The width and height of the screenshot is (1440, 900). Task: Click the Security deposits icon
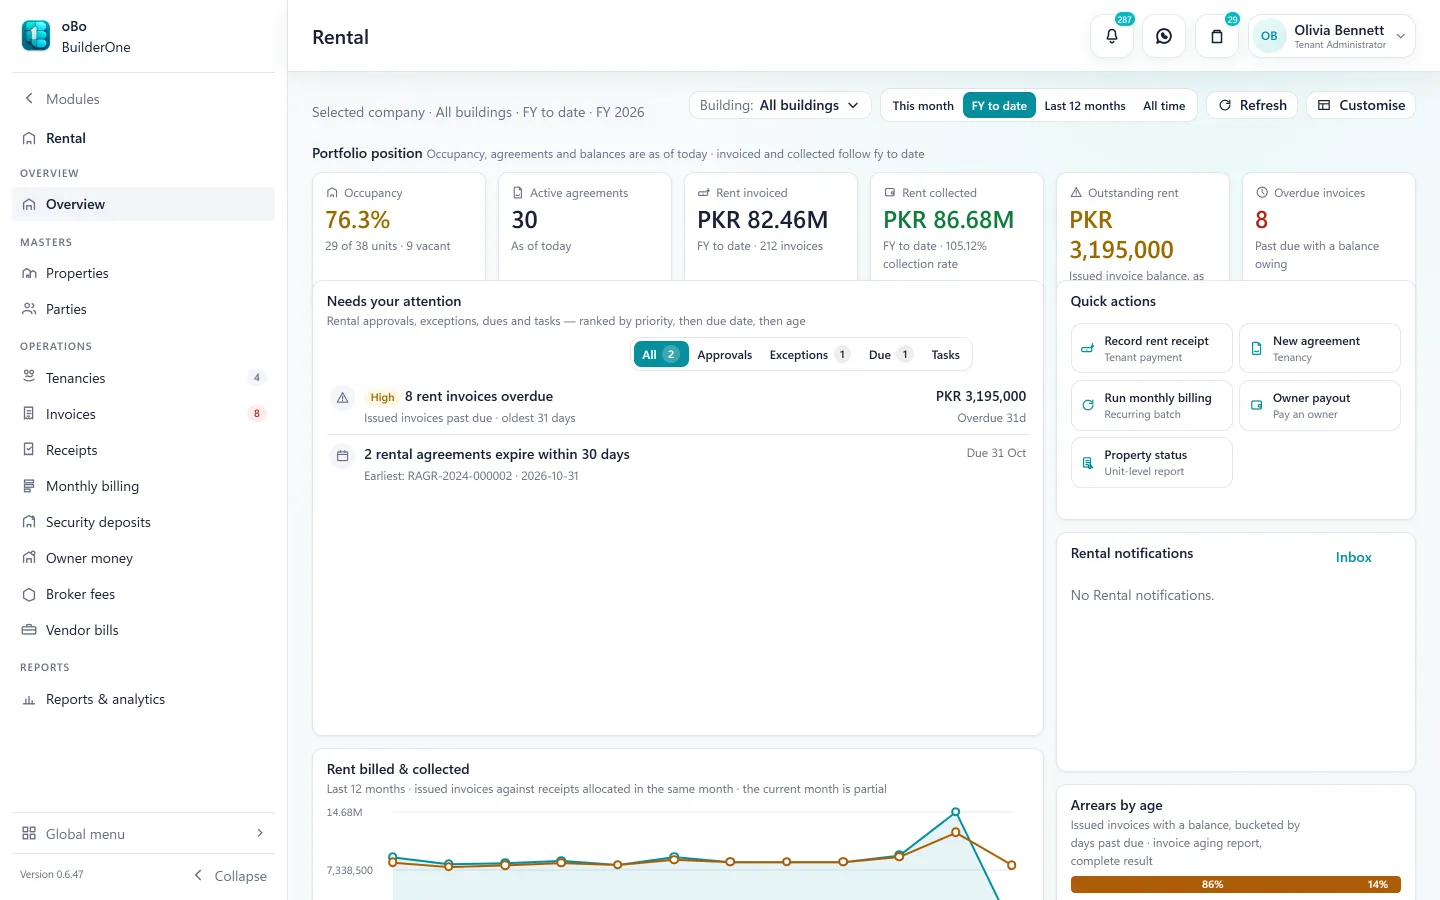coord(29,522)
